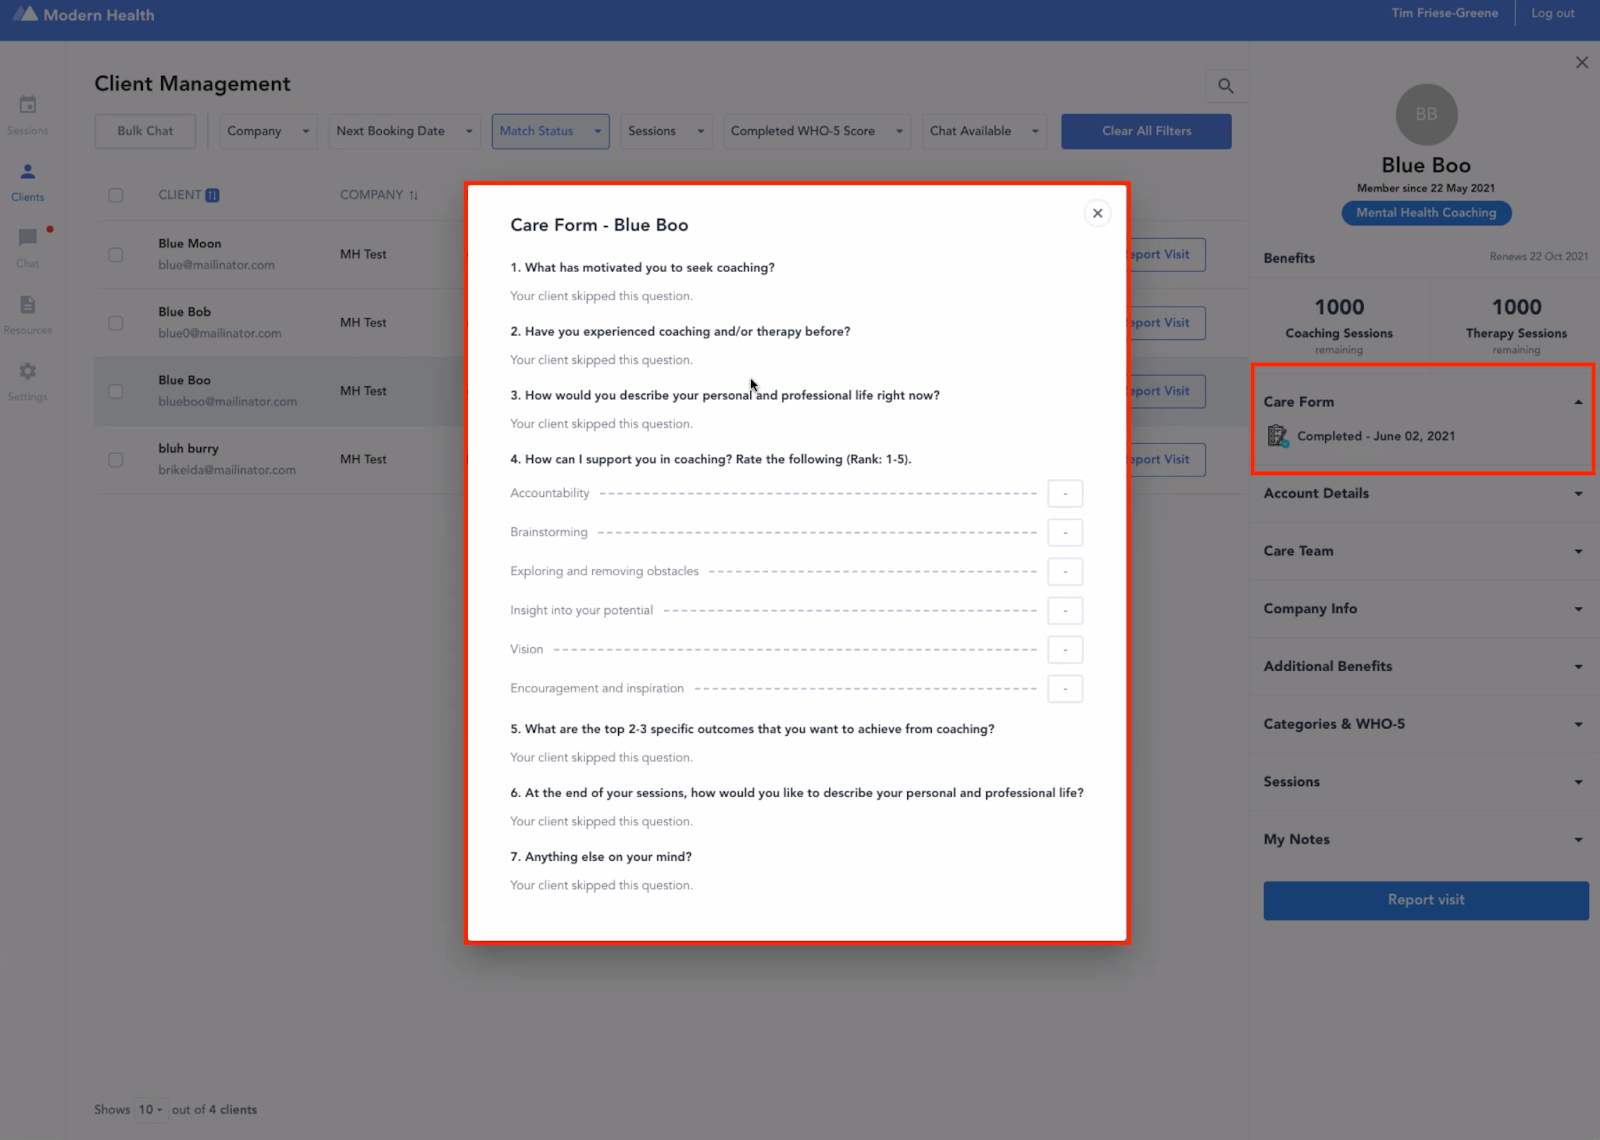The height and width of the screenshot is (1140, 1600).
Task: Expand the Account Details section
Action: pos(1422,493)
